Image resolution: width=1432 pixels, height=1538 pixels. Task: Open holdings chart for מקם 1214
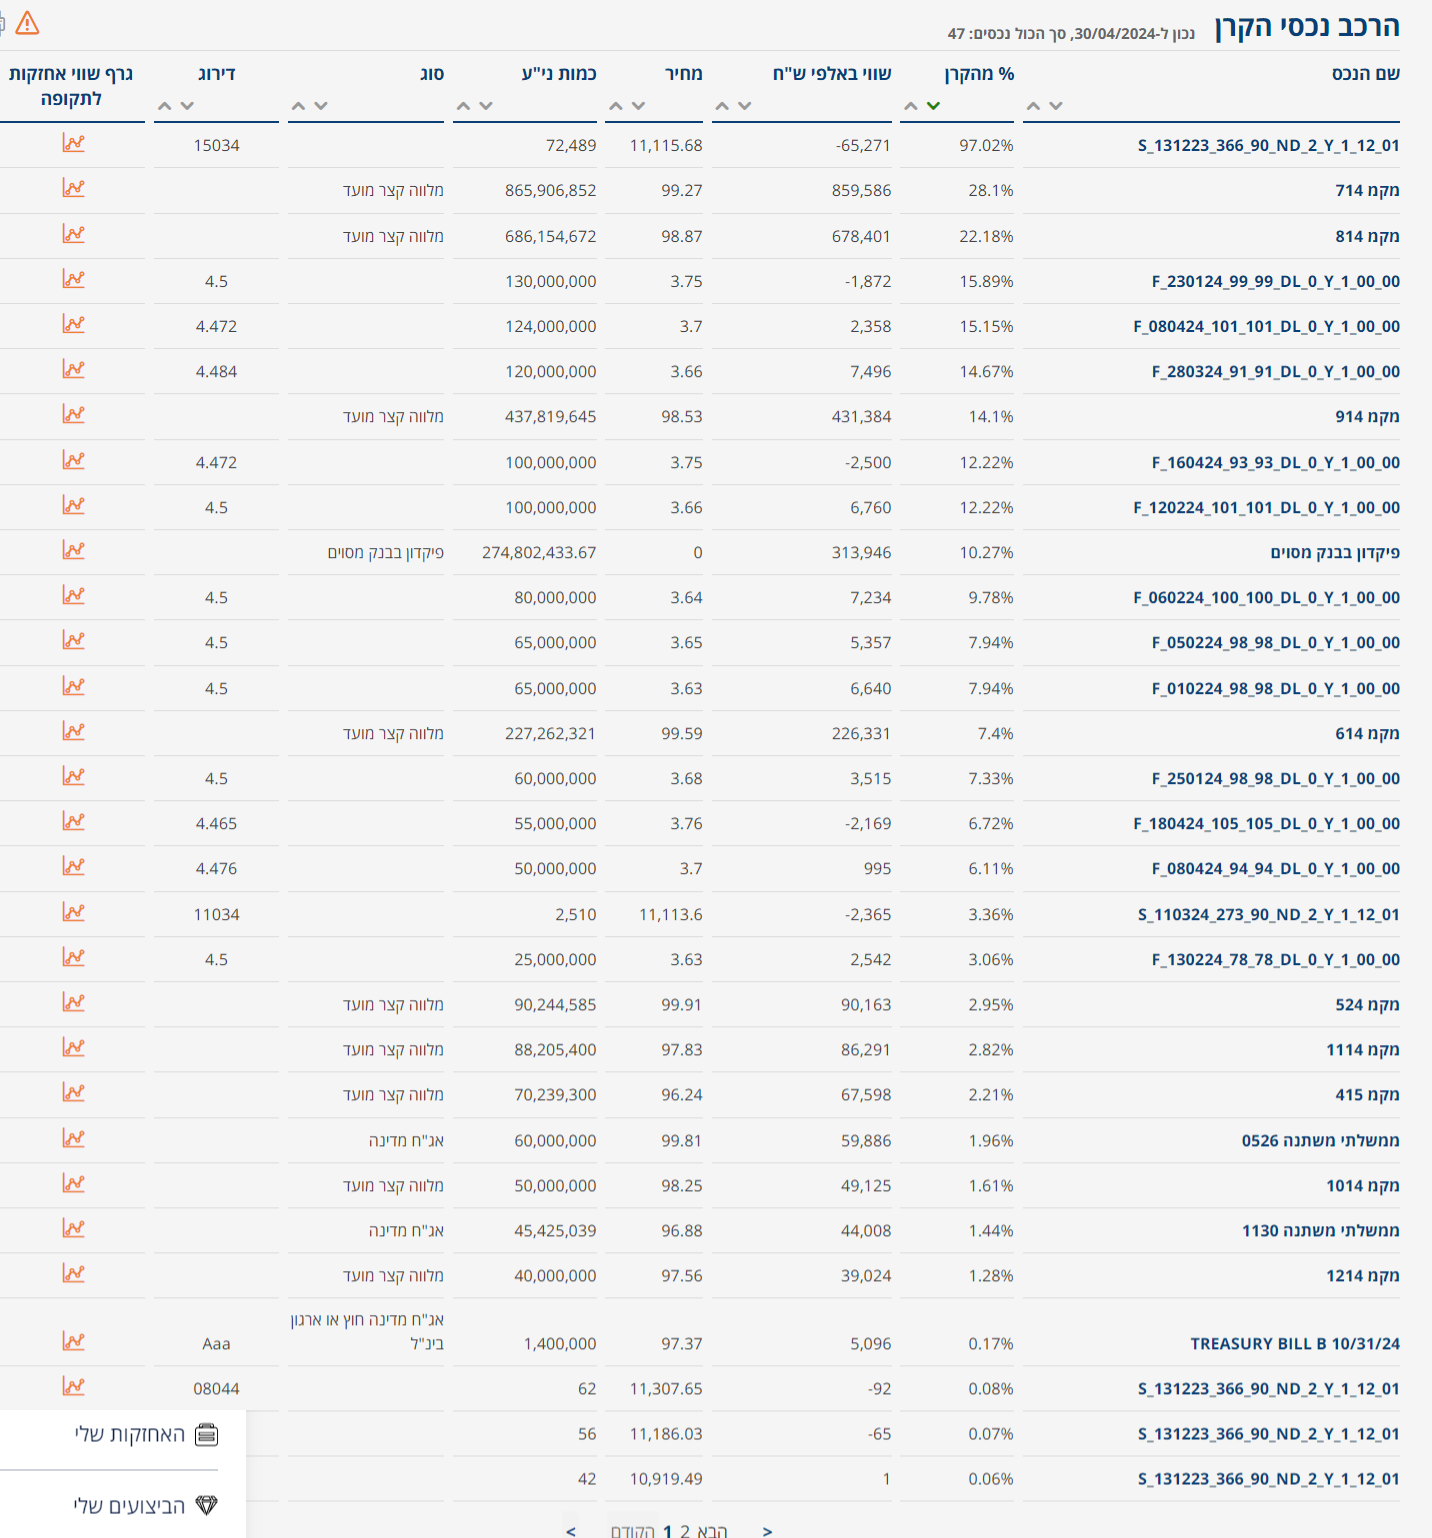click(x=73, y=1275)
